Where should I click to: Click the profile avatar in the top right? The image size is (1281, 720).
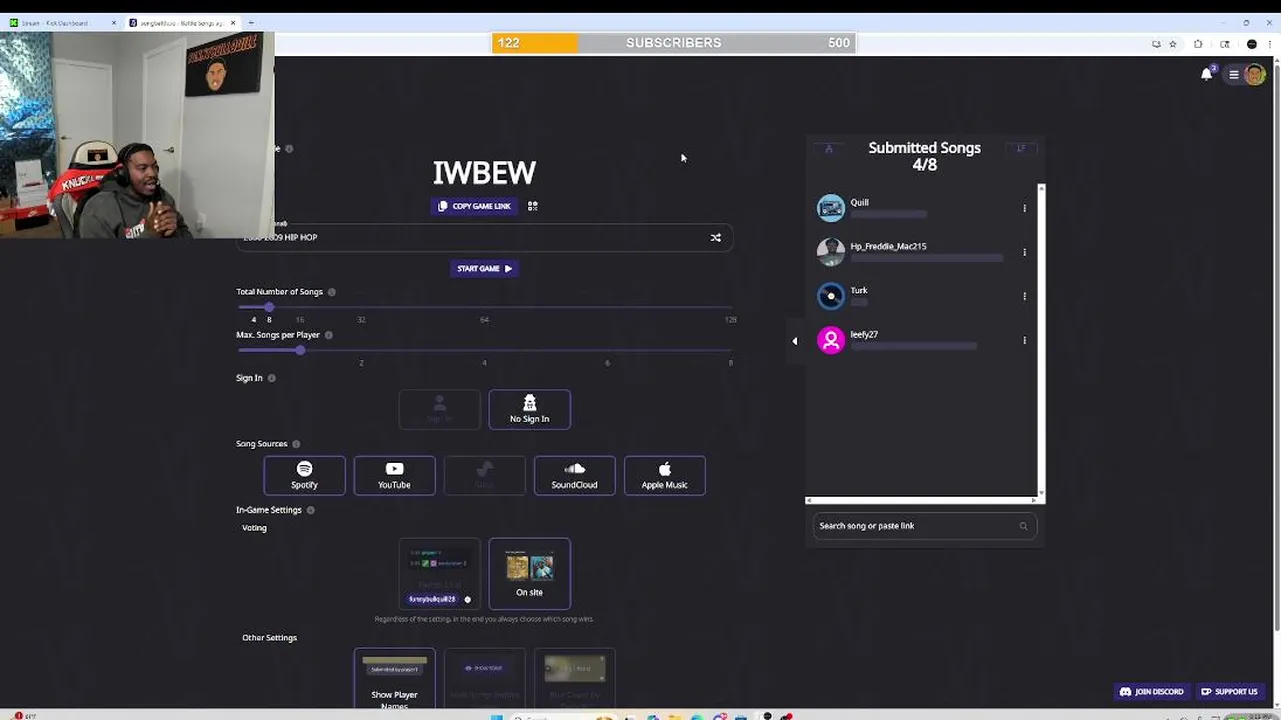(x=1255, y=75)
